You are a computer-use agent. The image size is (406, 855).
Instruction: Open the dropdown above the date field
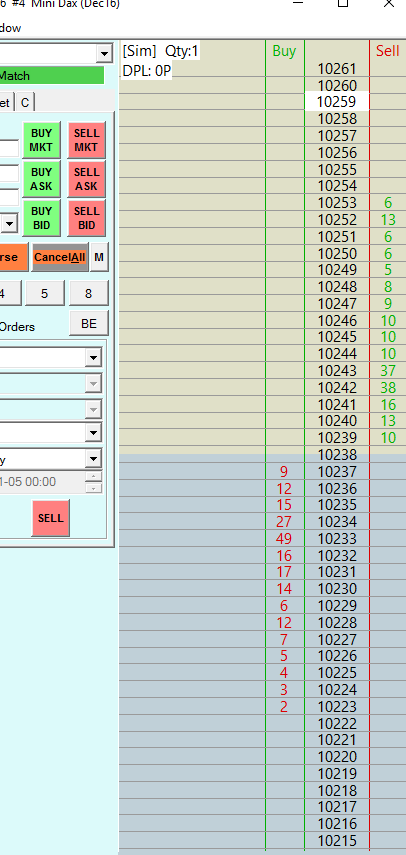(93, 459)
